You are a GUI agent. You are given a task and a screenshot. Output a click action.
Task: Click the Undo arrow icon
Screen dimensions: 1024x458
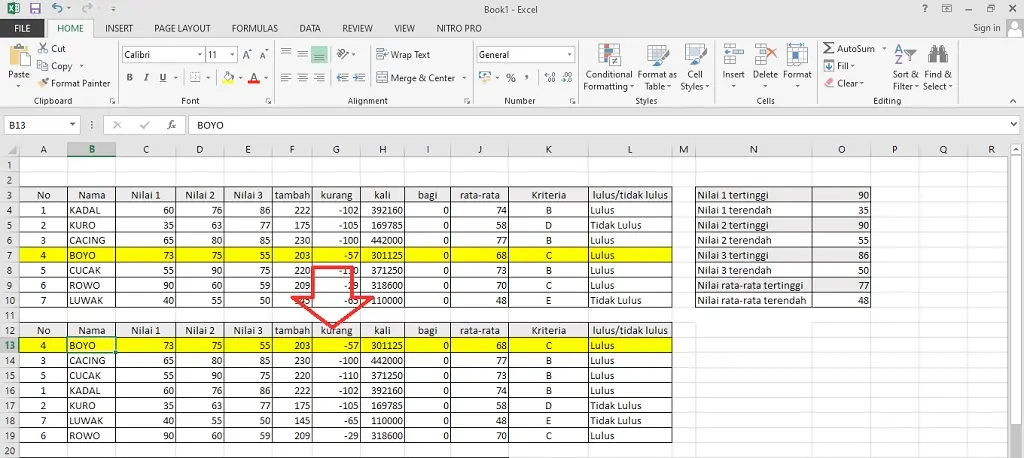pos(57,9)
